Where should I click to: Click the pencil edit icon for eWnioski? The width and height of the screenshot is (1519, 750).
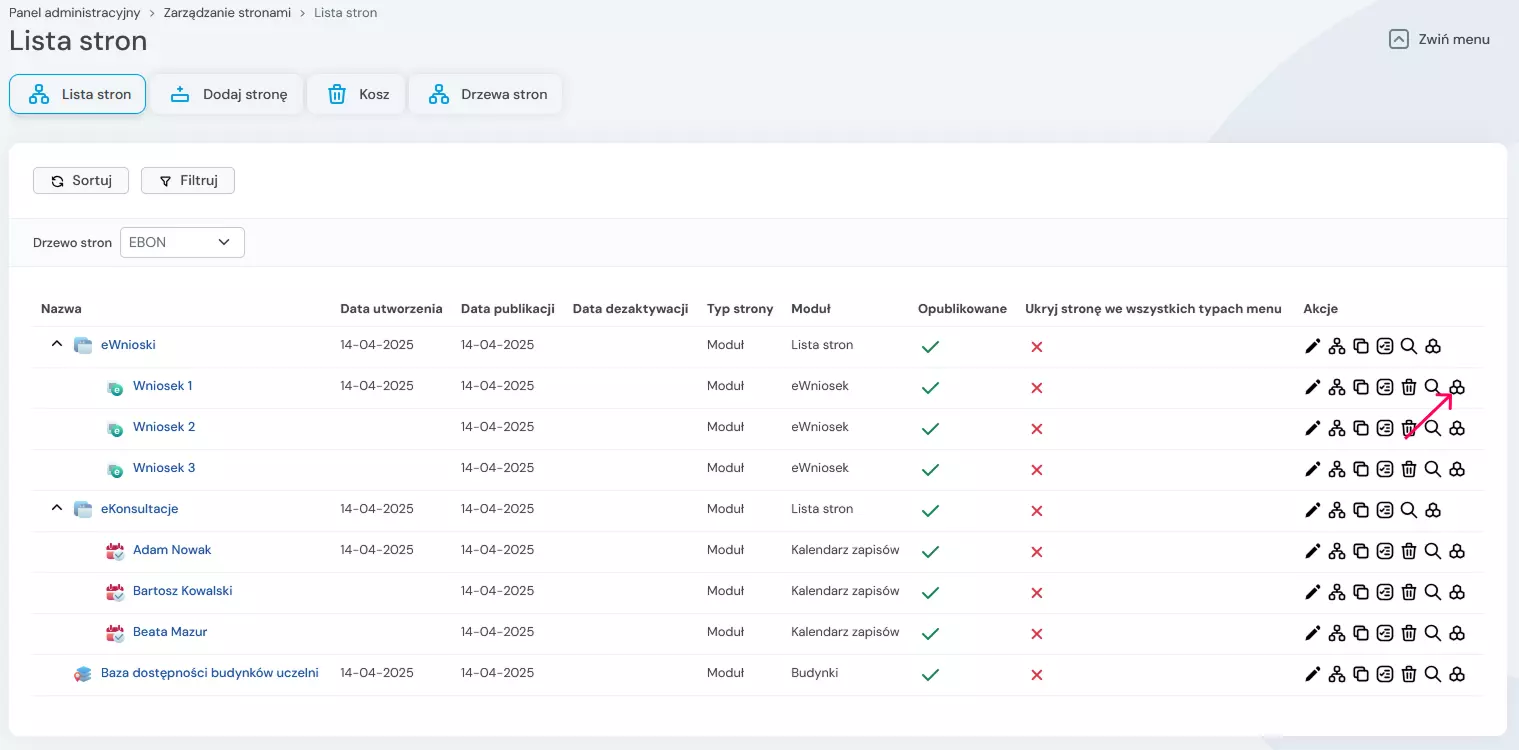pos(1313,346)
